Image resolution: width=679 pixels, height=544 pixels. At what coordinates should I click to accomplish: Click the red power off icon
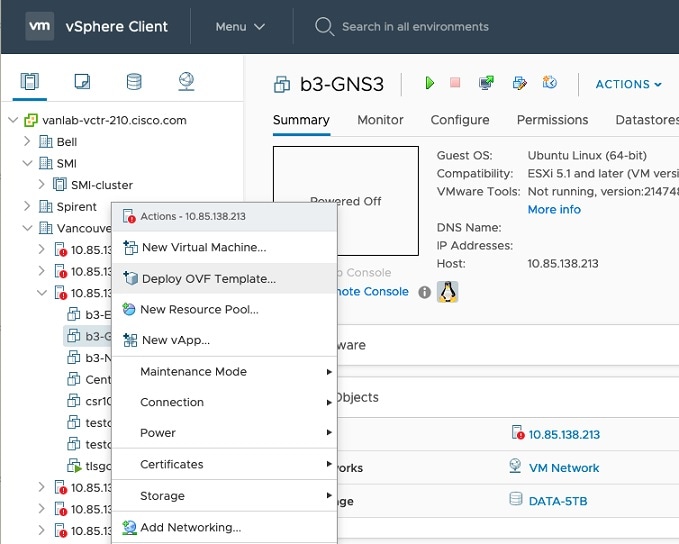click(455, 82)
